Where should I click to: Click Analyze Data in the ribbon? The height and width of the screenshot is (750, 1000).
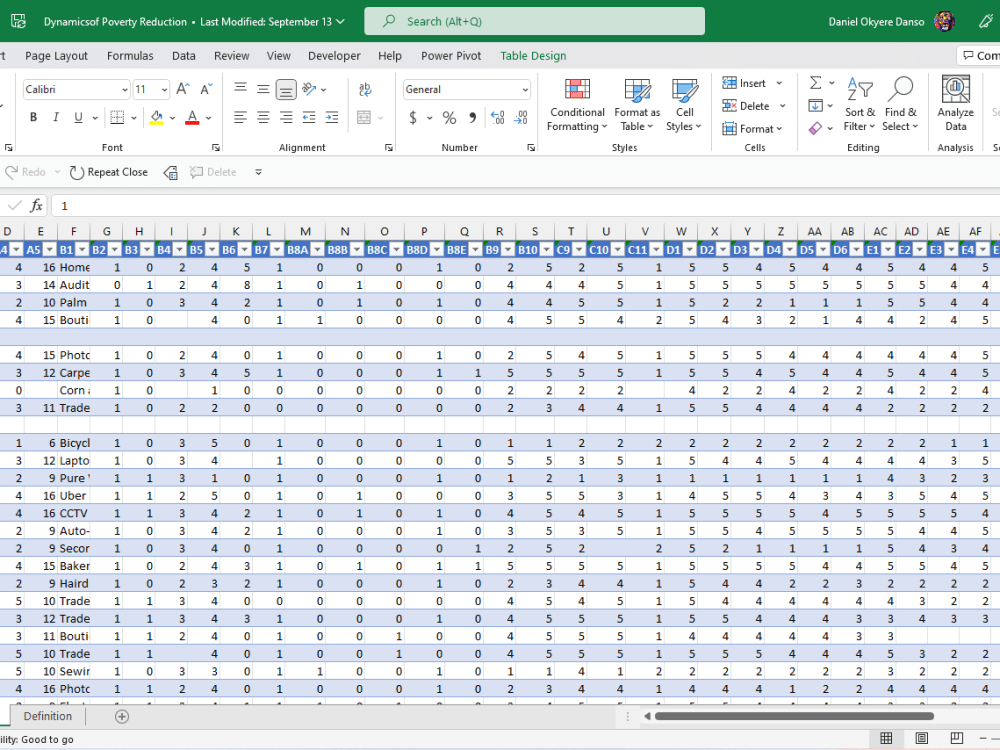955,105
